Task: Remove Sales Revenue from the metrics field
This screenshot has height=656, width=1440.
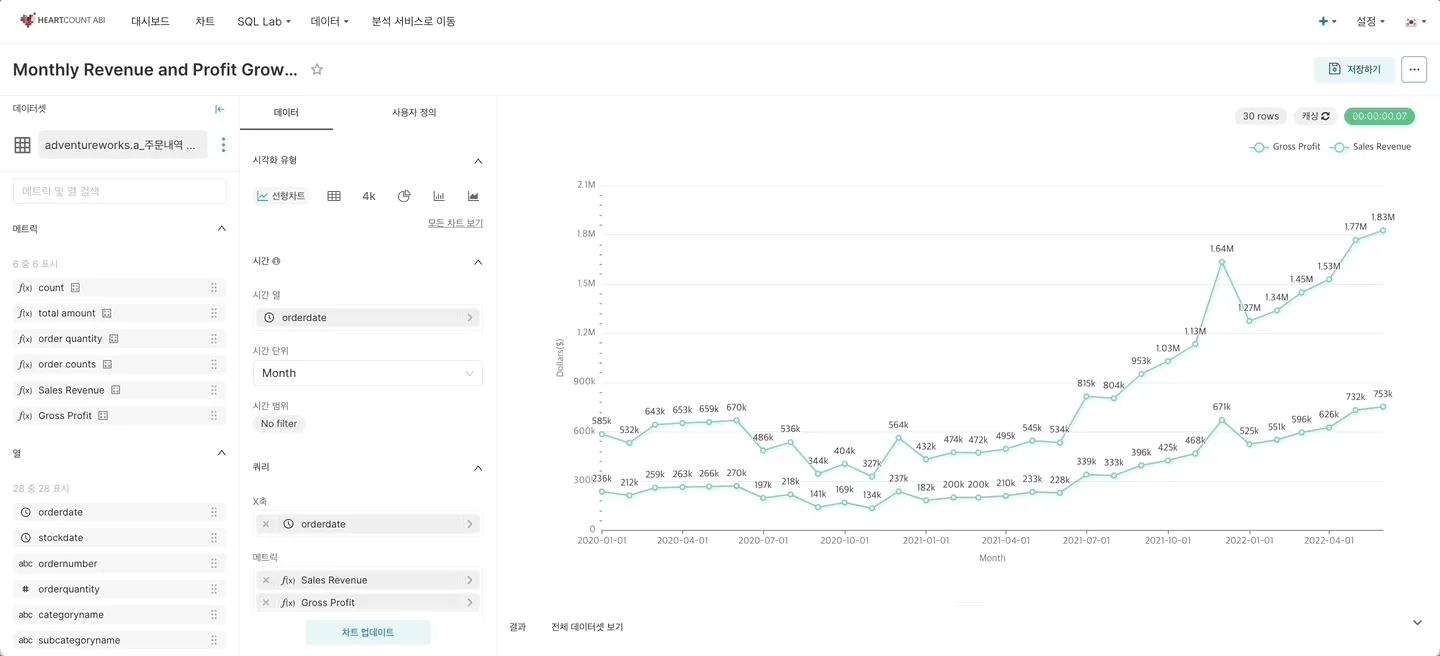Action: click(x=266, y=580)
